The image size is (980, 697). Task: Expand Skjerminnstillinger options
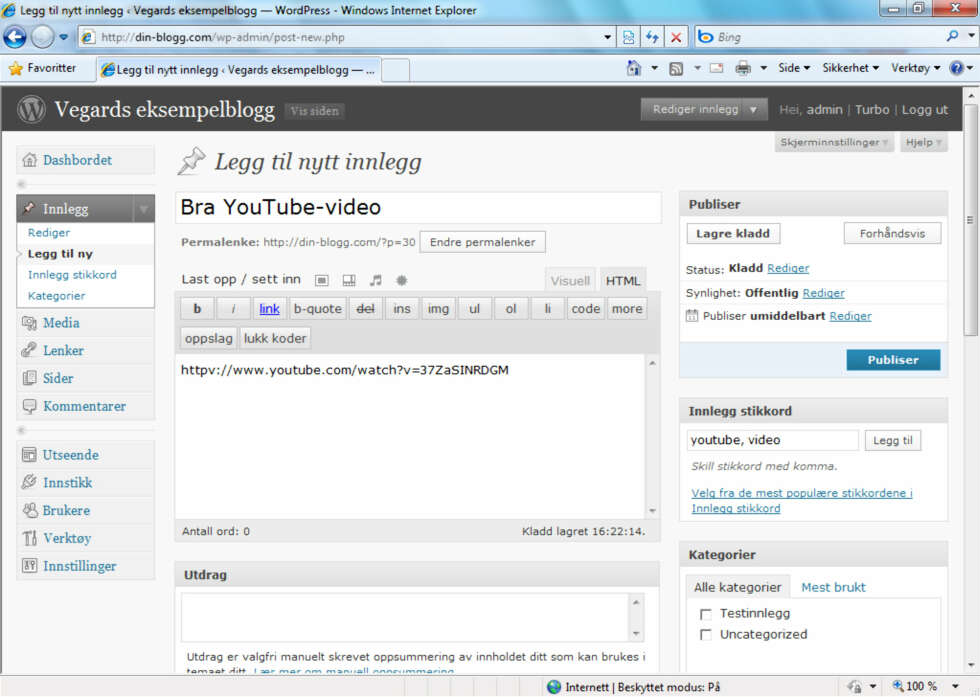click(x=834, y=142)
